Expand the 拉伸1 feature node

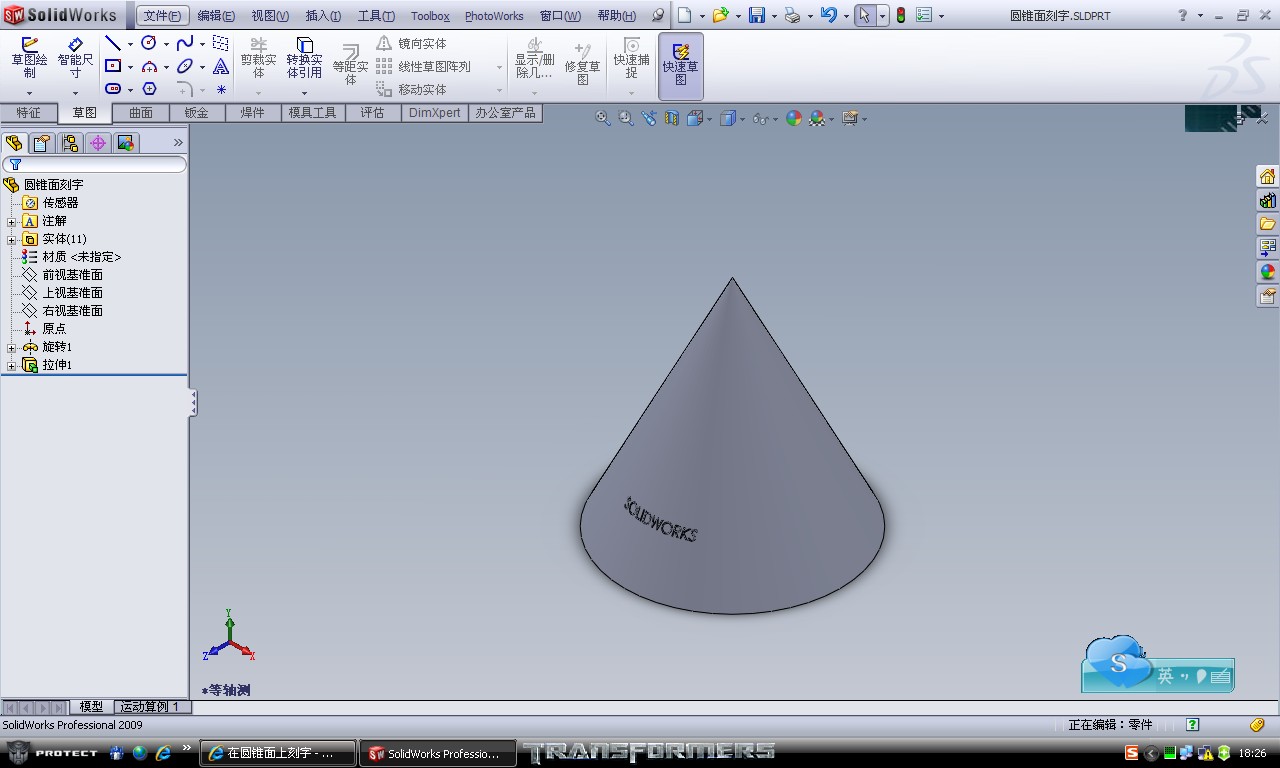pyautogui.click(x=12, y=365)
